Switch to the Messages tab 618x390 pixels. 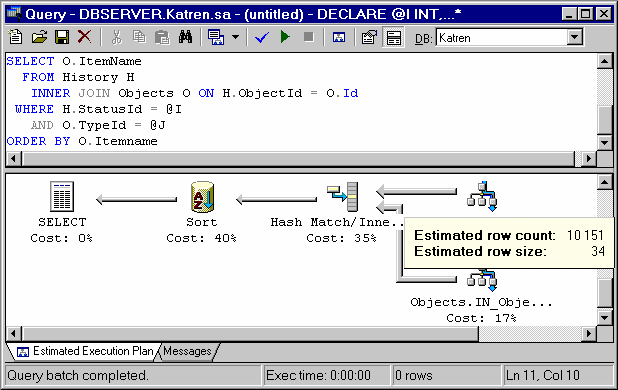(x=187, y=351)
